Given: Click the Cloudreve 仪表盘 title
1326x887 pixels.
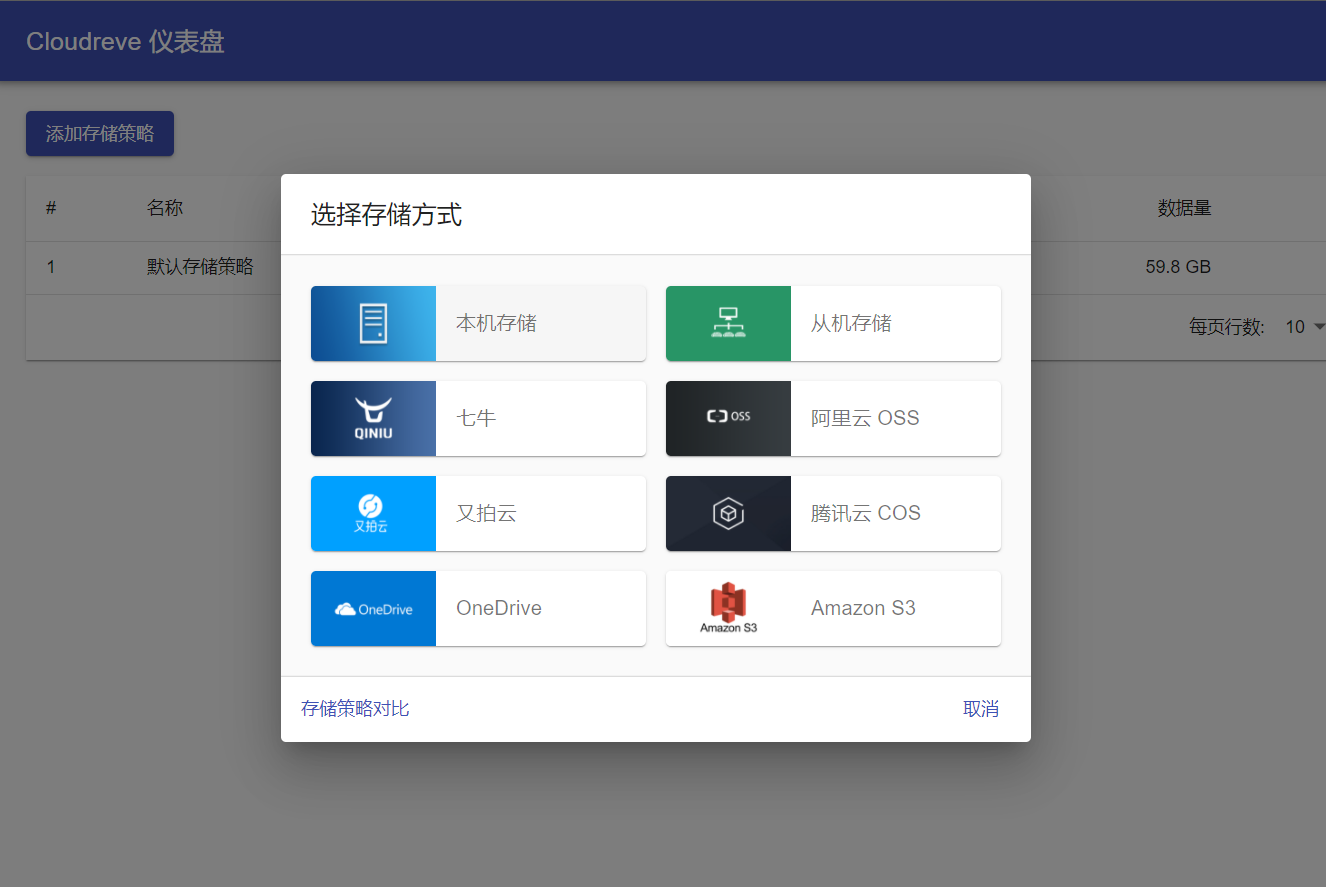Looking at the screenshot, I should (x=125, y=42).
